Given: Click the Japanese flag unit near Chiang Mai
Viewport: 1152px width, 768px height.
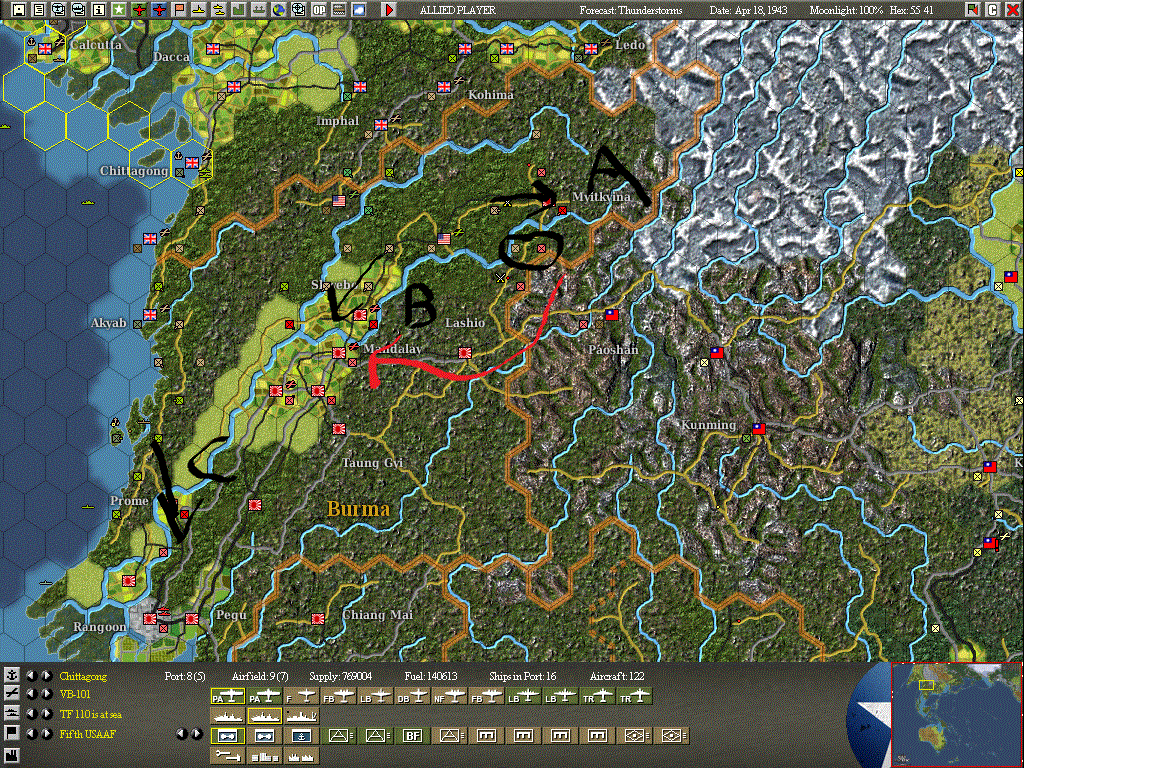Looking at the screenshot, I should 317,619.
